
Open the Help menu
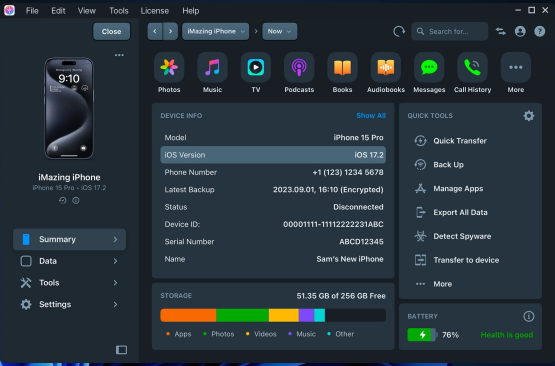(190, 11)
